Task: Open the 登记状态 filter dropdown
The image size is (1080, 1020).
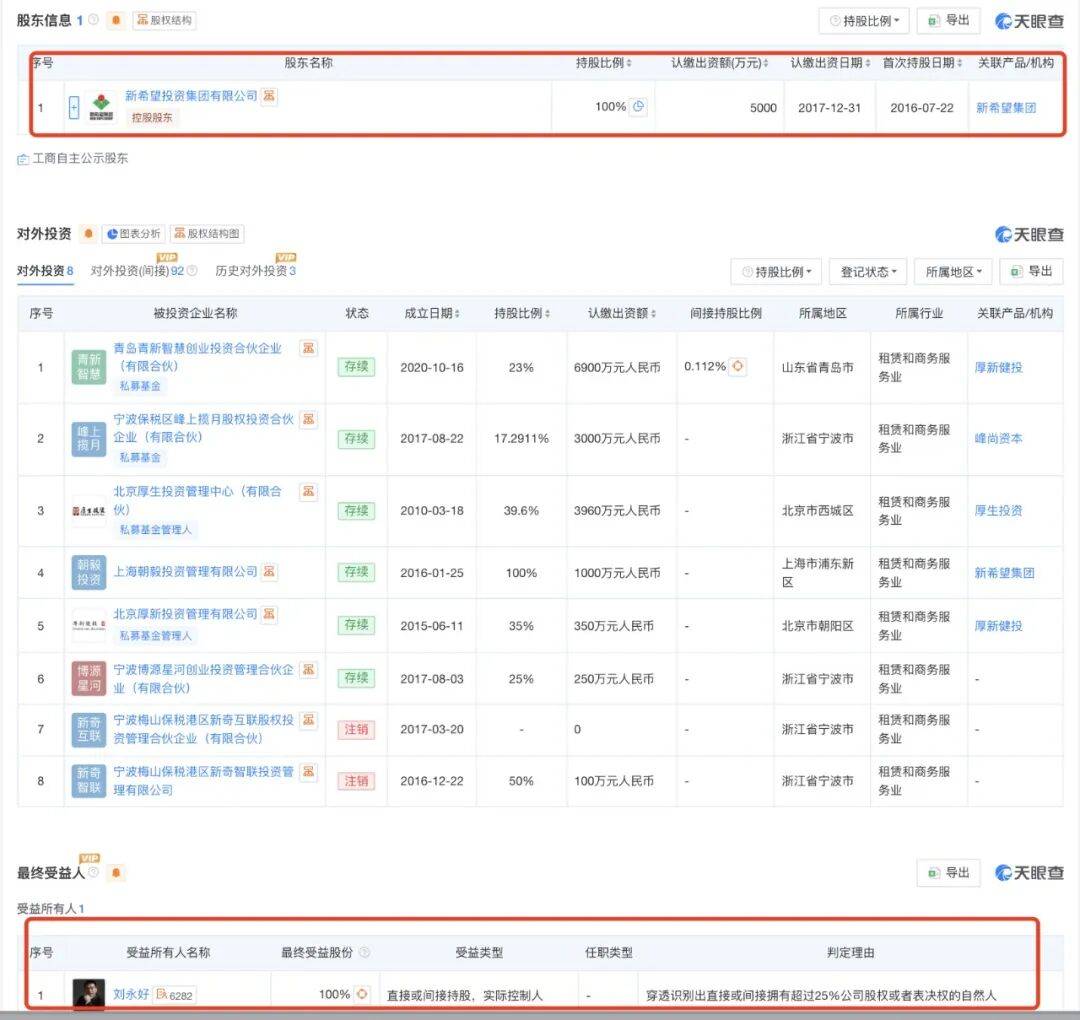Action: click(x=868, y=271)
